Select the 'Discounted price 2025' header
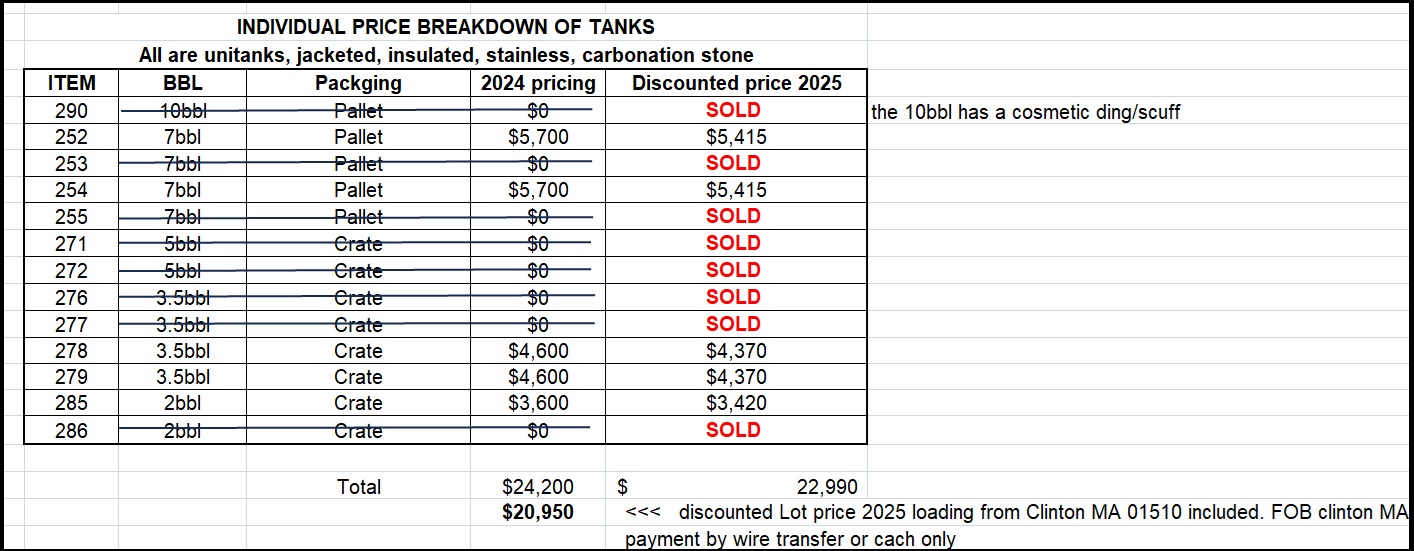 pyautogui.click(x=736, y=83)
